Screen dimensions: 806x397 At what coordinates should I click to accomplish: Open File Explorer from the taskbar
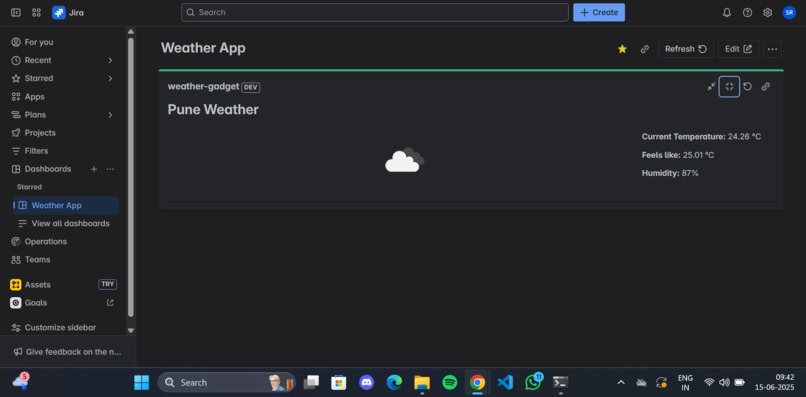coord(422,383)
